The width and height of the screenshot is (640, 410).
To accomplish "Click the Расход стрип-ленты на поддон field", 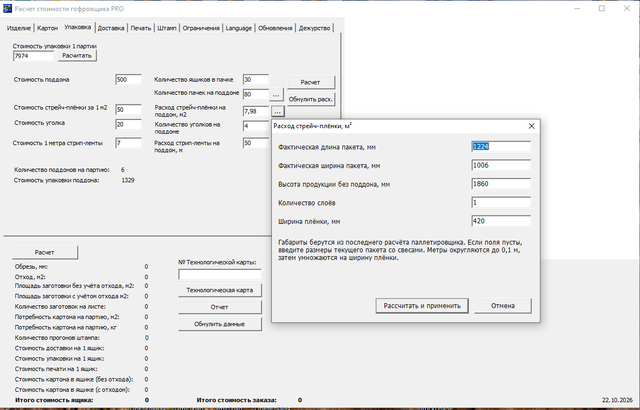I will (256, 143).
